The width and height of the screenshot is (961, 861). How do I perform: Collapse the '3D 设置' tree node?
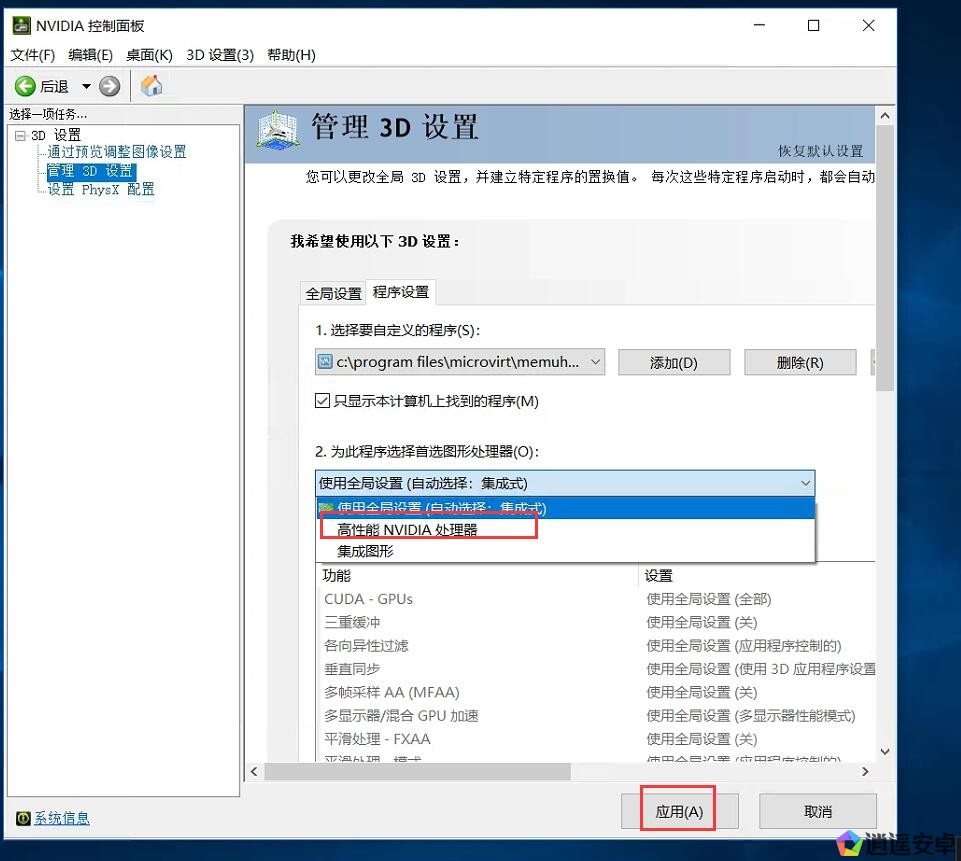[x=20, y=135]
